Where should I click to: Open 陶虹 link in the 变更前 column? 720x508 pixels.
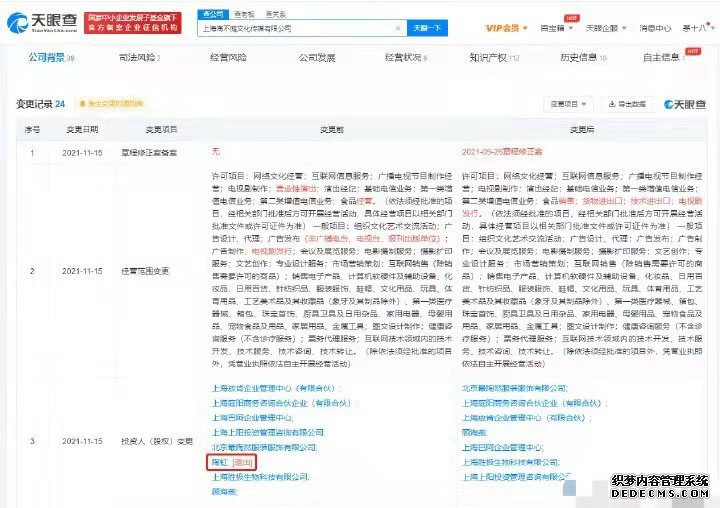[219, 462]
